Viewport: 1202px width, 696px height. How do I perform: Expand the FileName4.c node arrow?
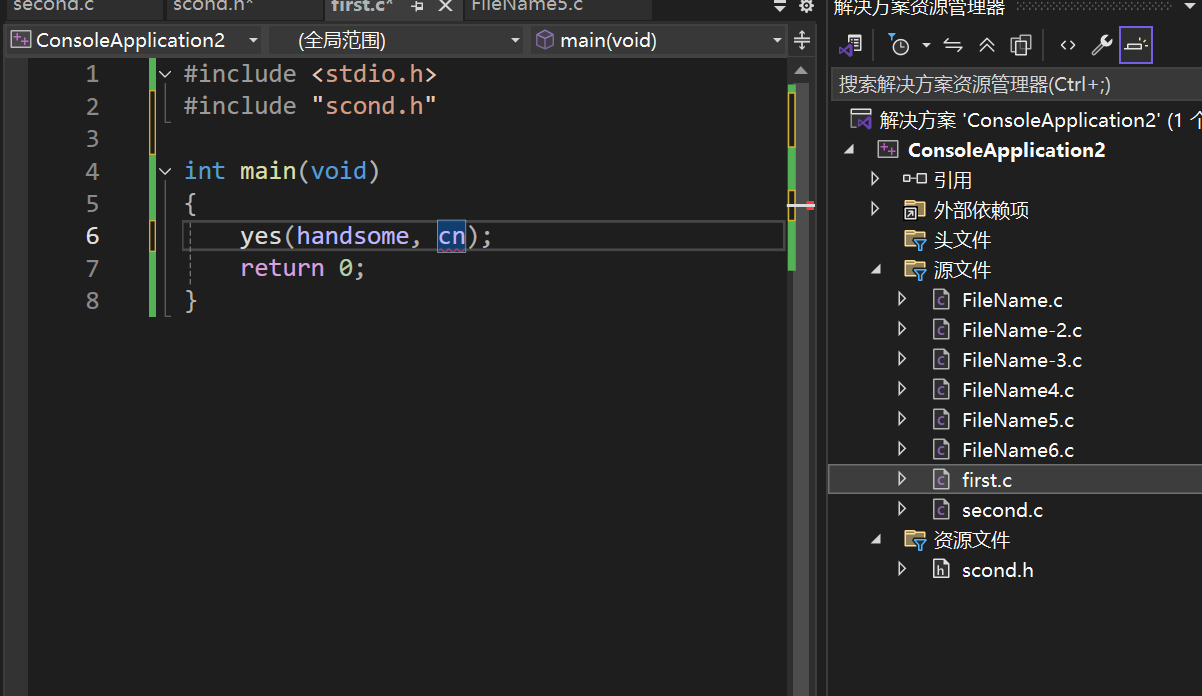tap(902, 390)
